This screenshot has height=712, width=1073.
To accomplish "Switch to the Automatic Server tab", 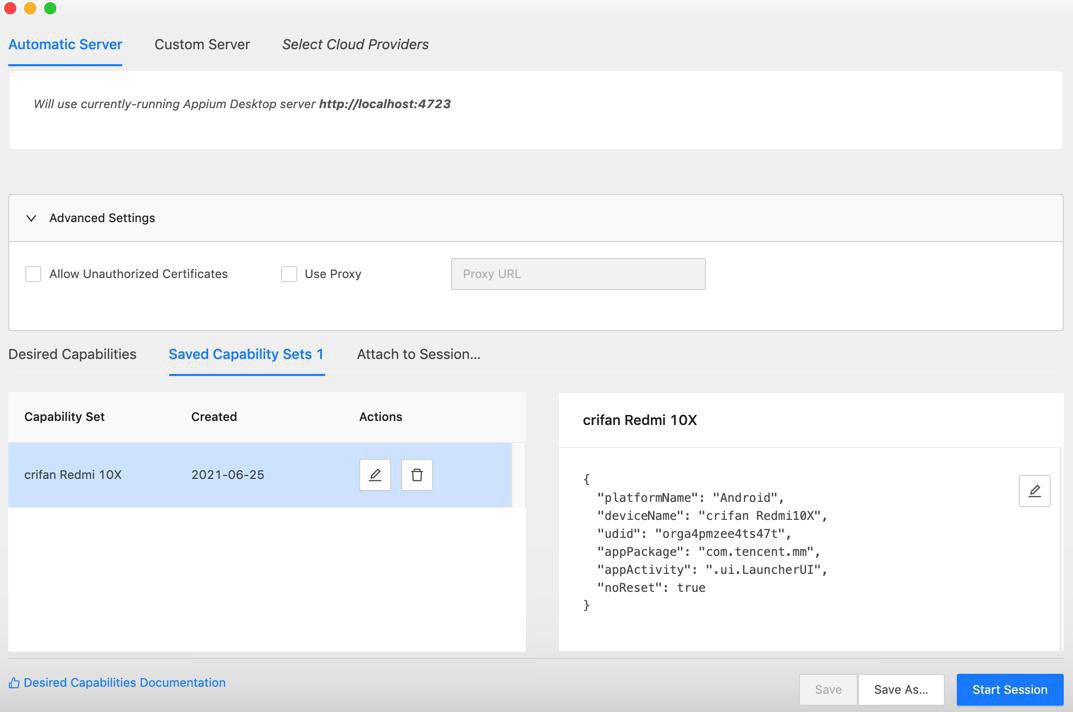I will pyautogui.click(x=65, y=44).
